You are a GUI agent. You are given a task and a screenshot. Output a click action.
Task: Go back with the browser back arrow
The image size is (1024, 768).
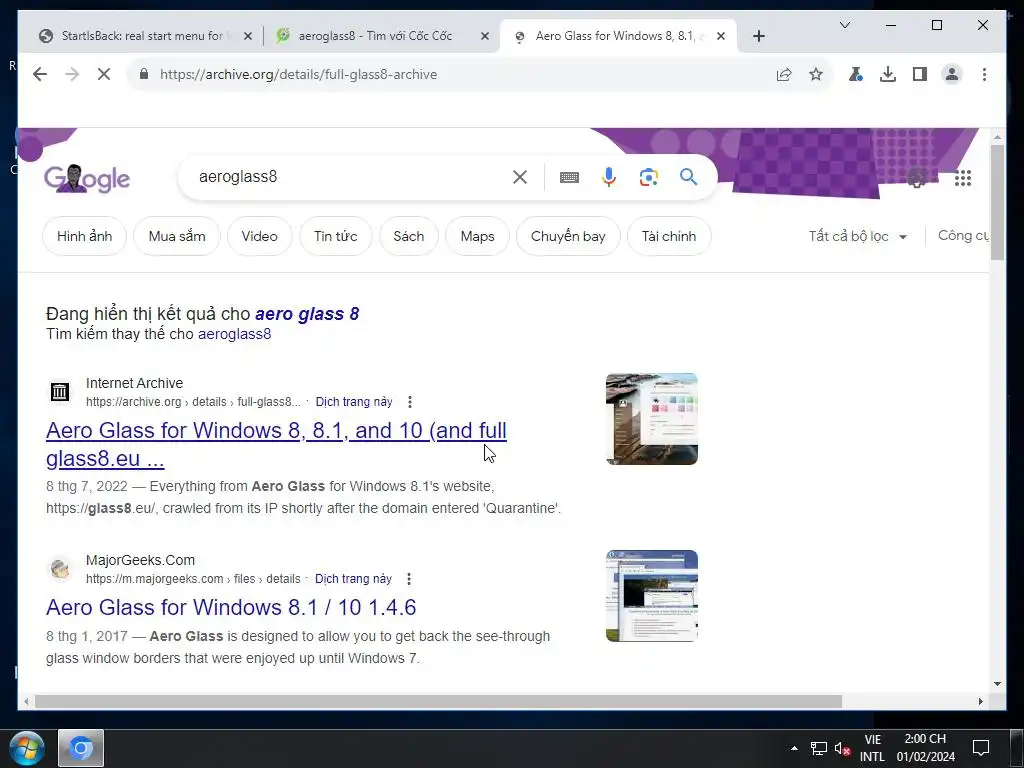(x=40, y=74)
